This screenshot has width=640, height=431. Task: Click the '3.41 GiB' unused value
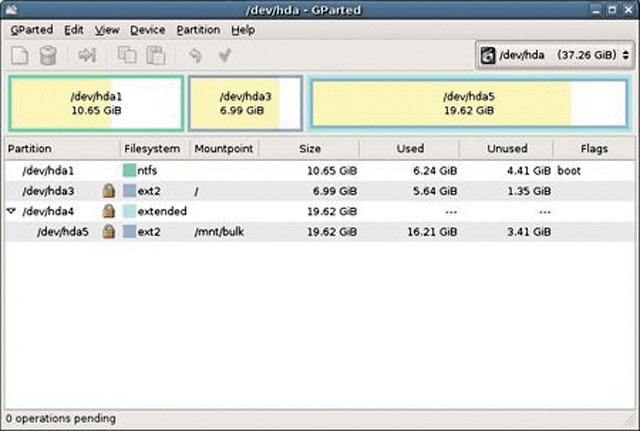pyautogui.click(x=529, y=232)
